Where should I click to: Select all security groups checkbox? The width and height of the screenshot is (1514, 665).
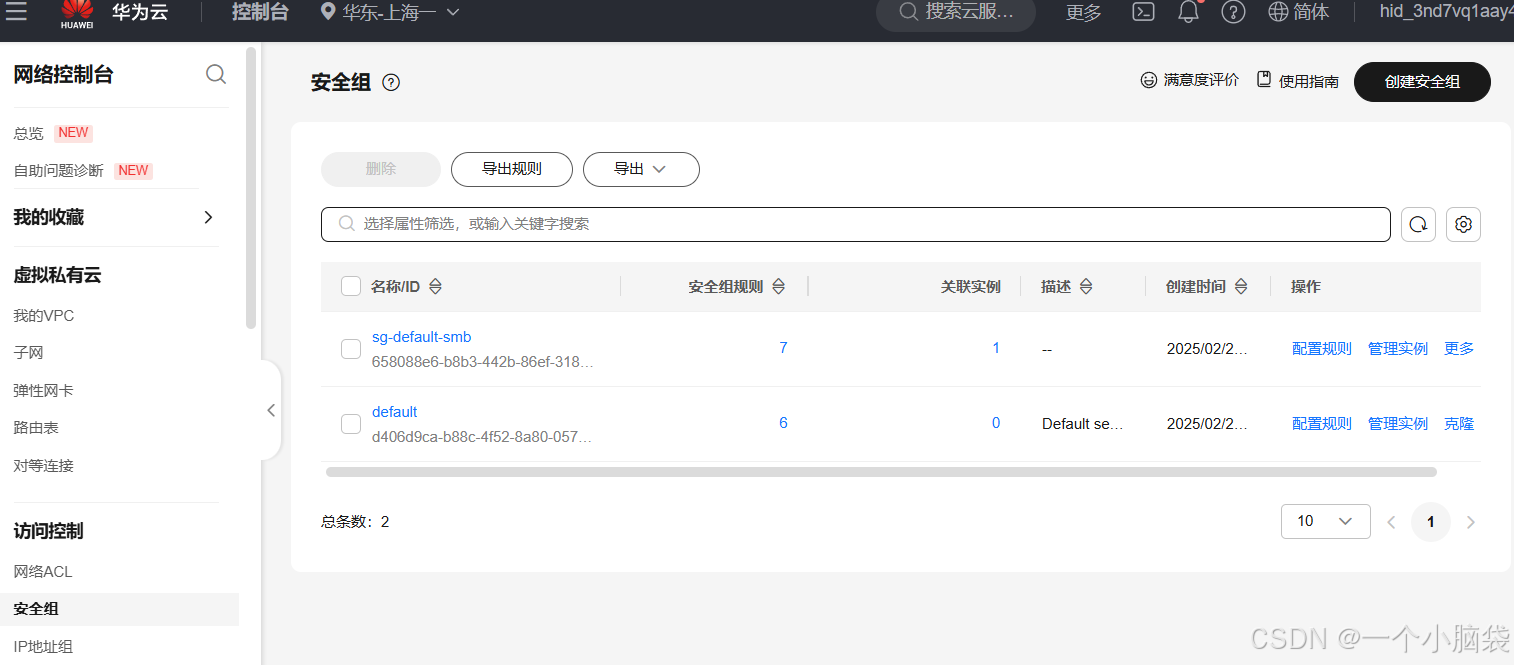coord(351,287)
